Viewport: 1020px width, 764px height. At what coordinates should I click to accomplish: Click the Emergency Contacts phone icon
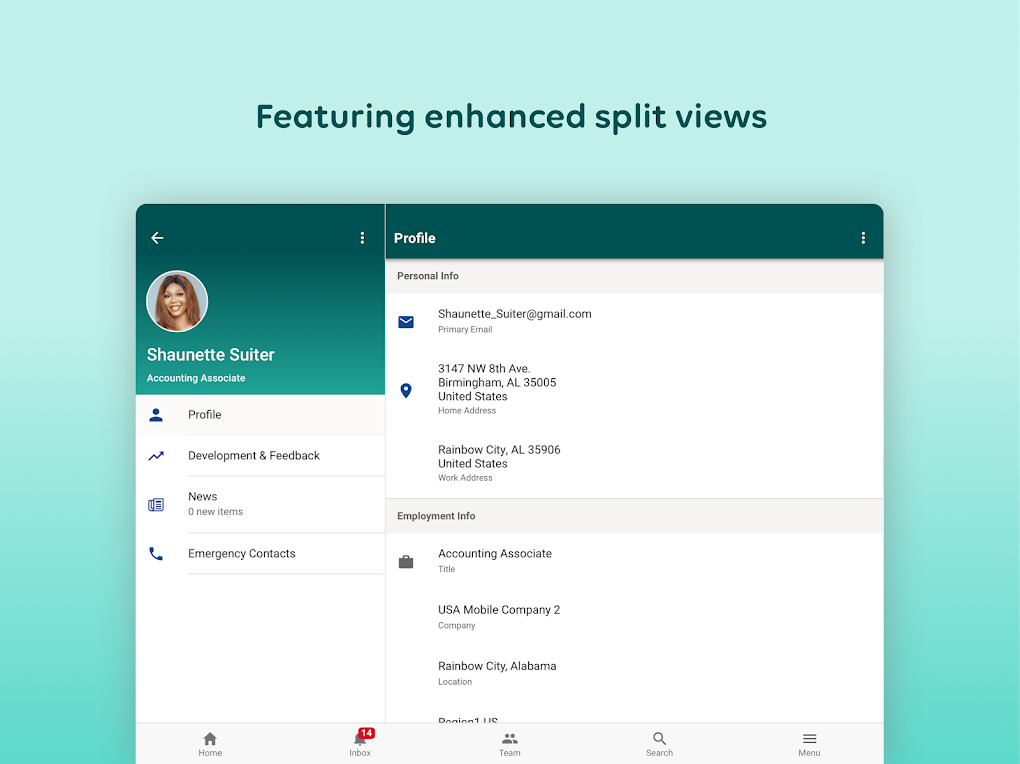(156, 553)
